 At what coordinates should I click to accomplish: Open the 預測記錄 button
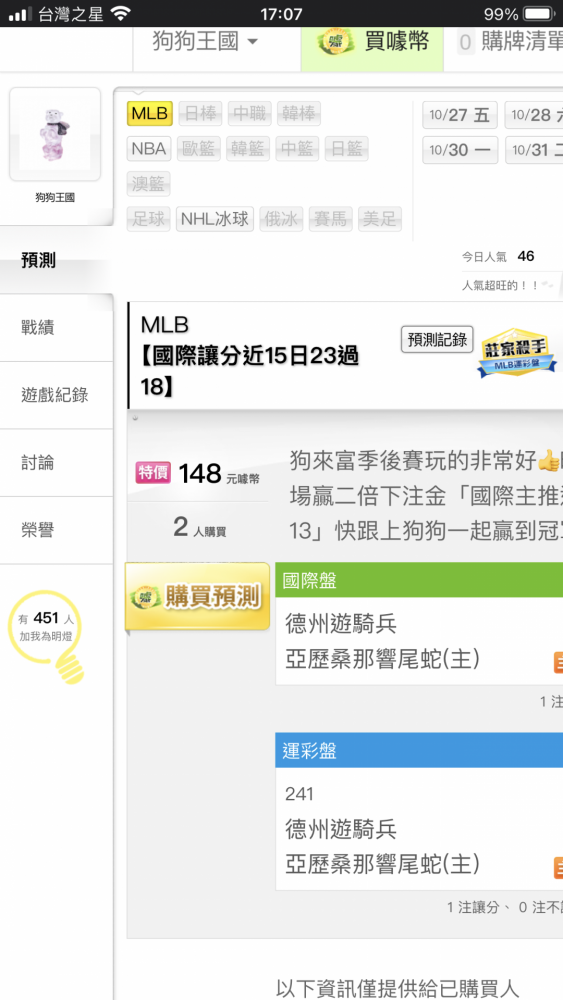point(437,339)
